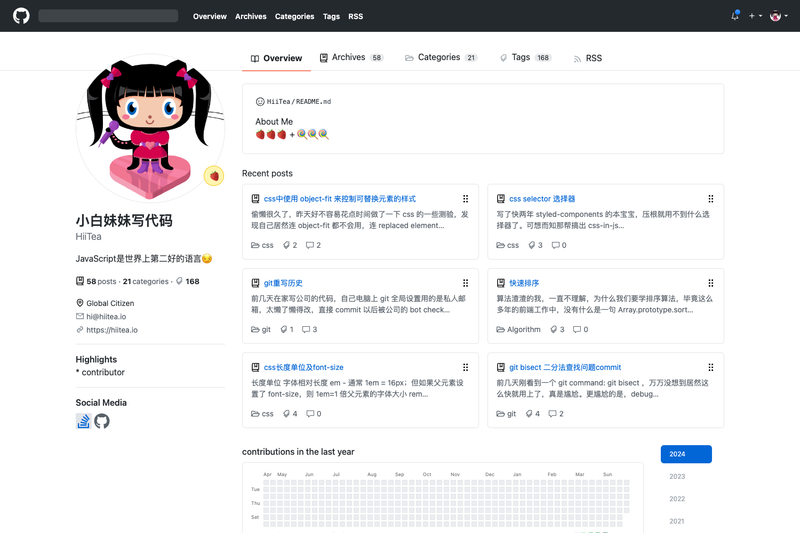Viewport: 800px width, 533px height.
Task: Switch to the Categories 21 tab
Action: 441,58
